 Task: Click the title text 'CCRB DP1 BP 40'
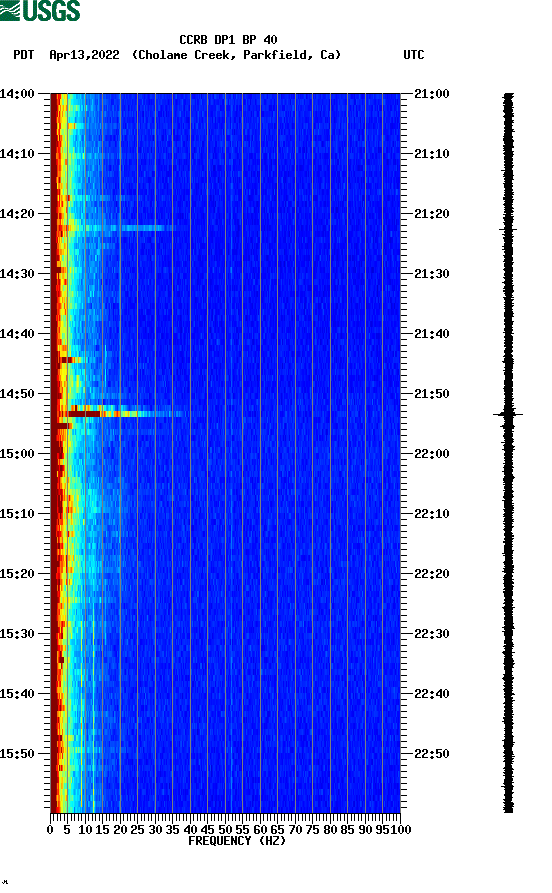pos(228,40)
